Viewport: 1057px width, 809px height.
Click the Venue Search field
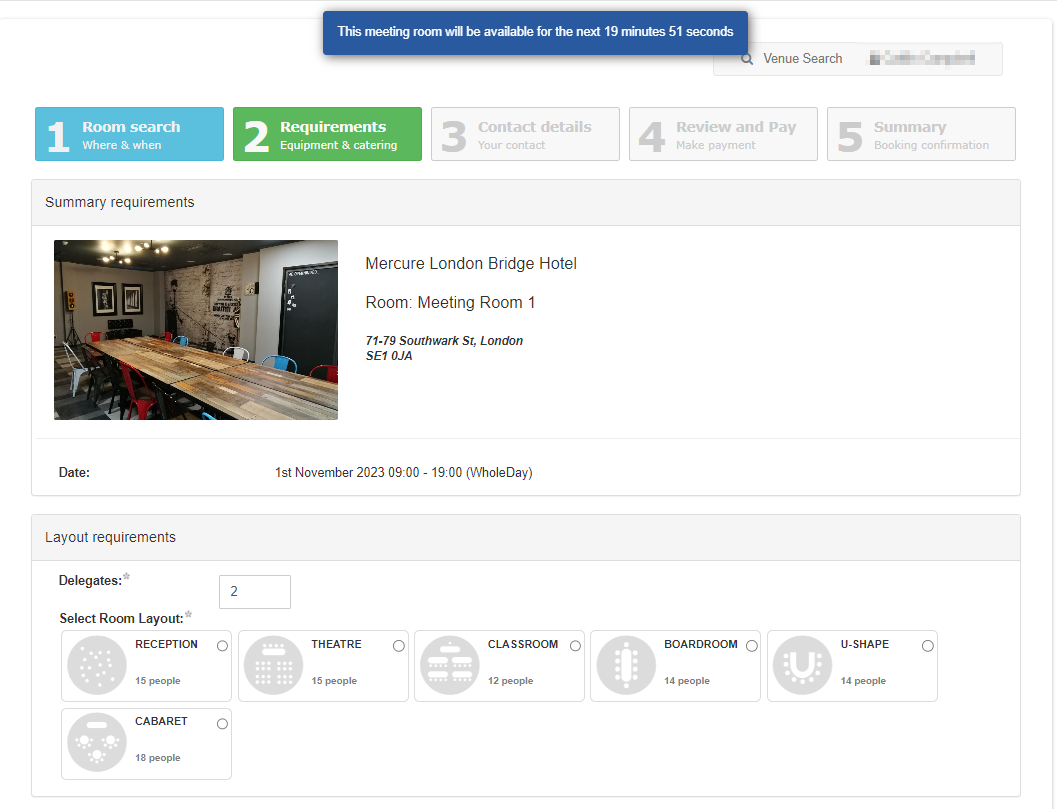[x=802, y=59]
